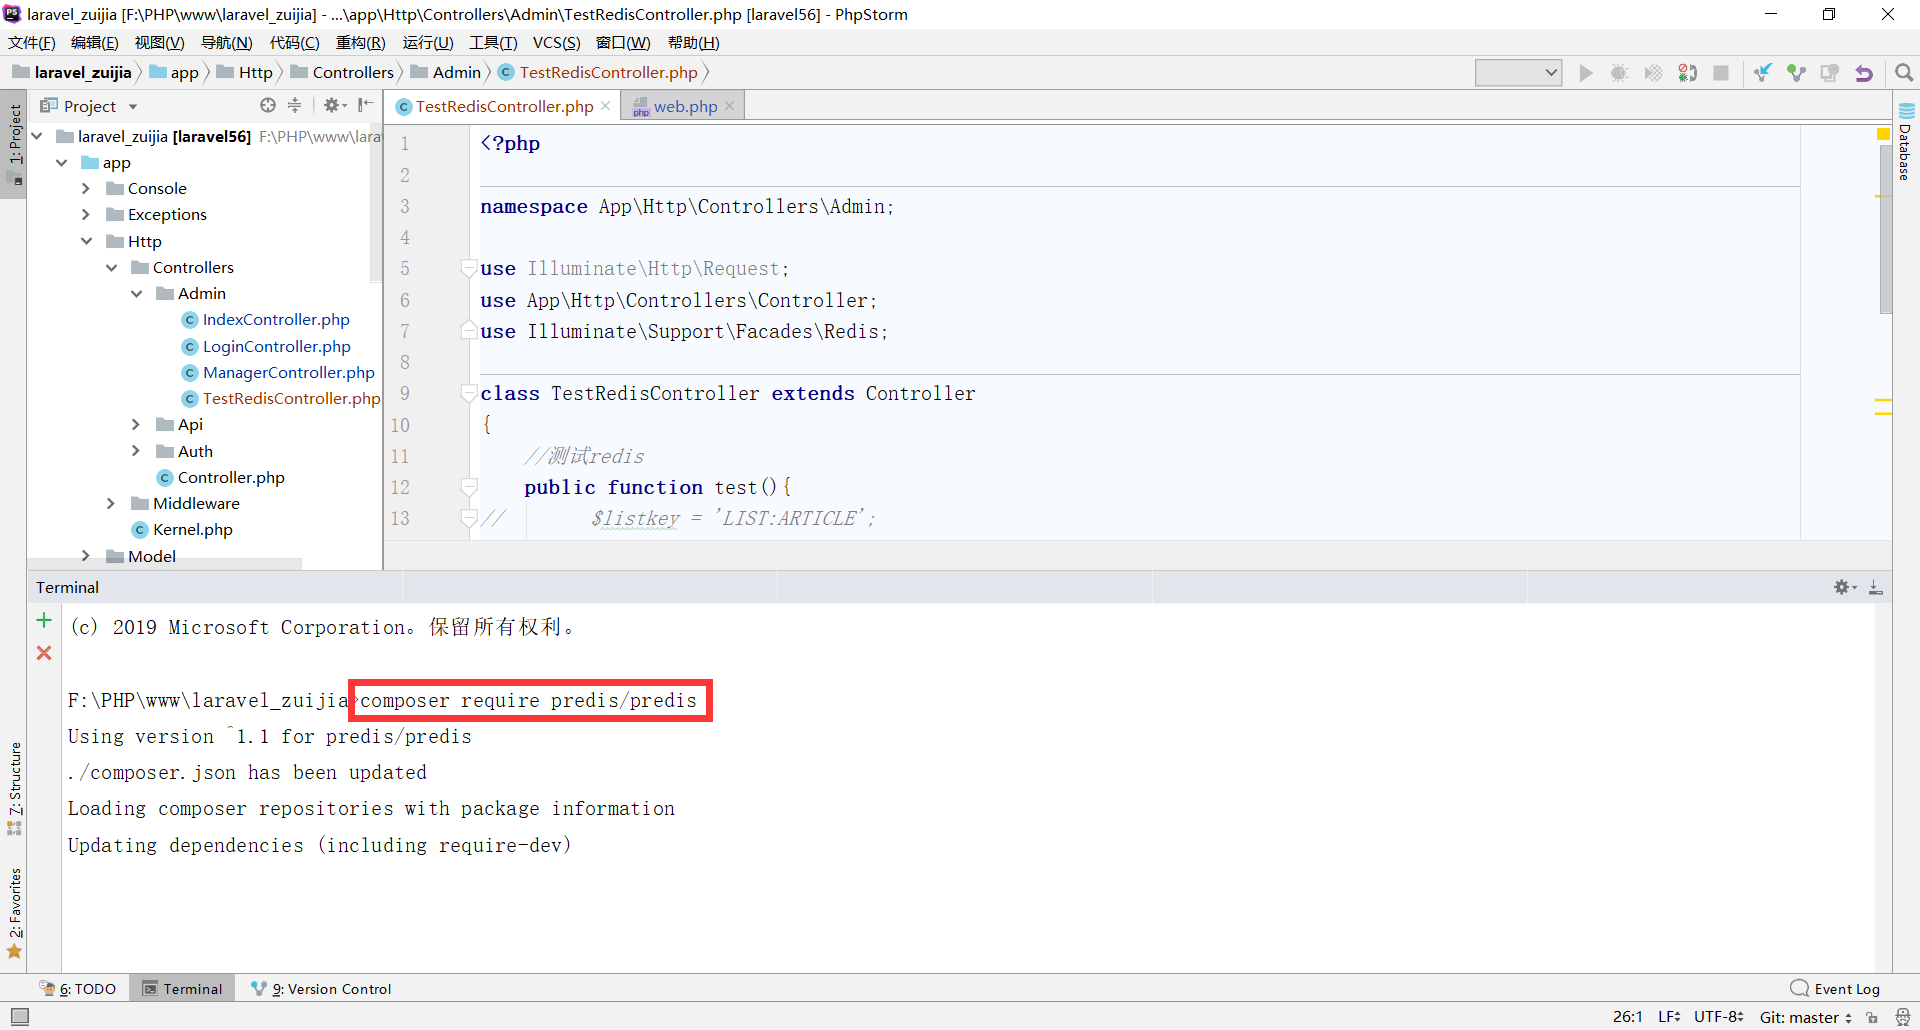Open search everywhere via magnifier icon
The height and width of the screenshot is (1030, 1920).
click(x=1904, y=72)
